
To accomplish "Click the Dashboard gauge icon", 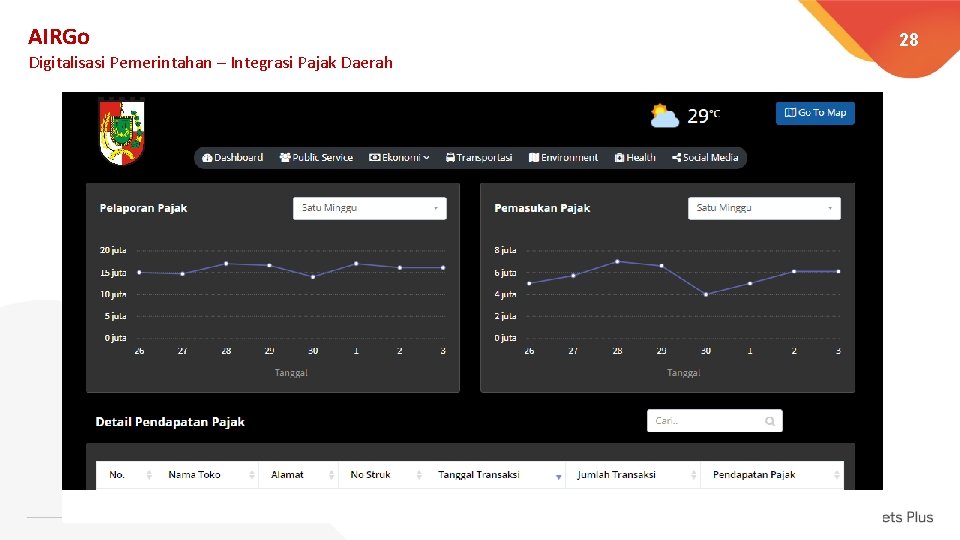I will pyautogui.click(x=207, y=157).
